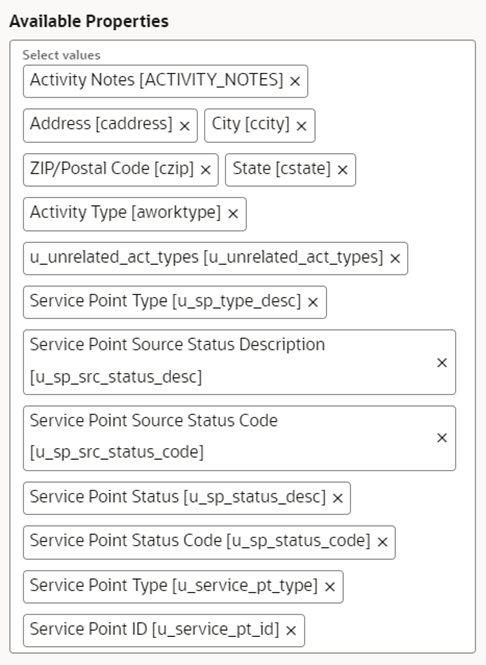Remove Service Point Type [u_service_pt_type] chip

(330, 587)
